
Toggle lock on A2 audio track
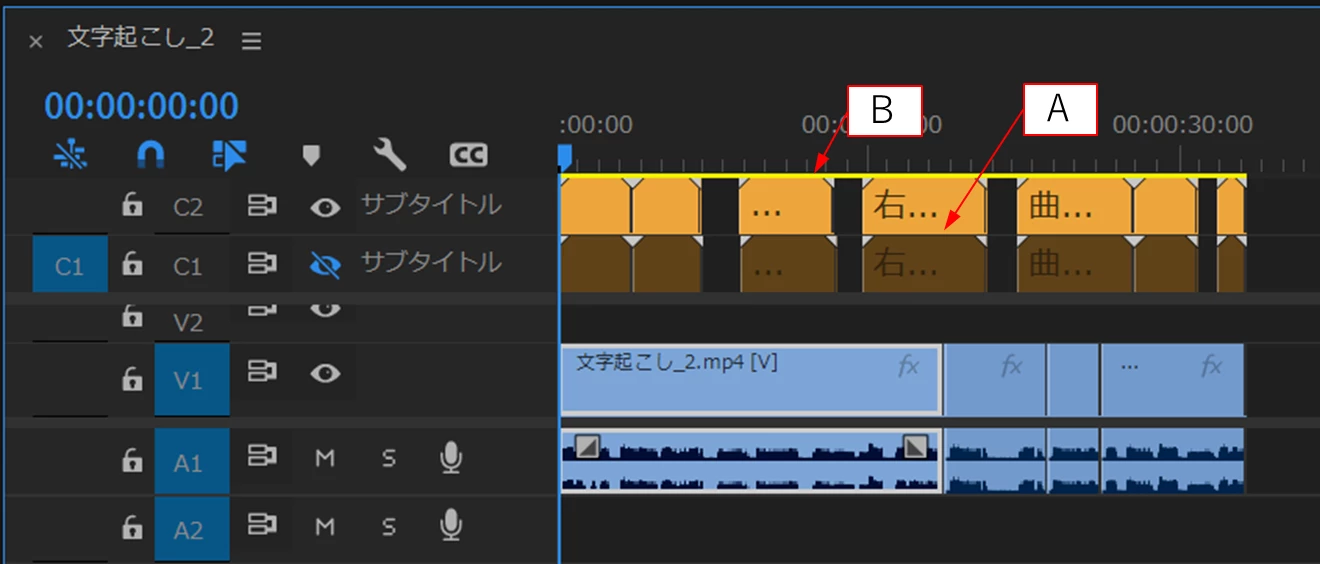[x=131, y=527]
